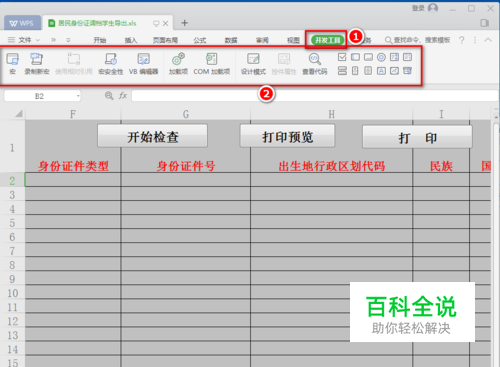Open the 加载项 add-ins manager
Screen dimensions: 500x367
pos(178,63)
